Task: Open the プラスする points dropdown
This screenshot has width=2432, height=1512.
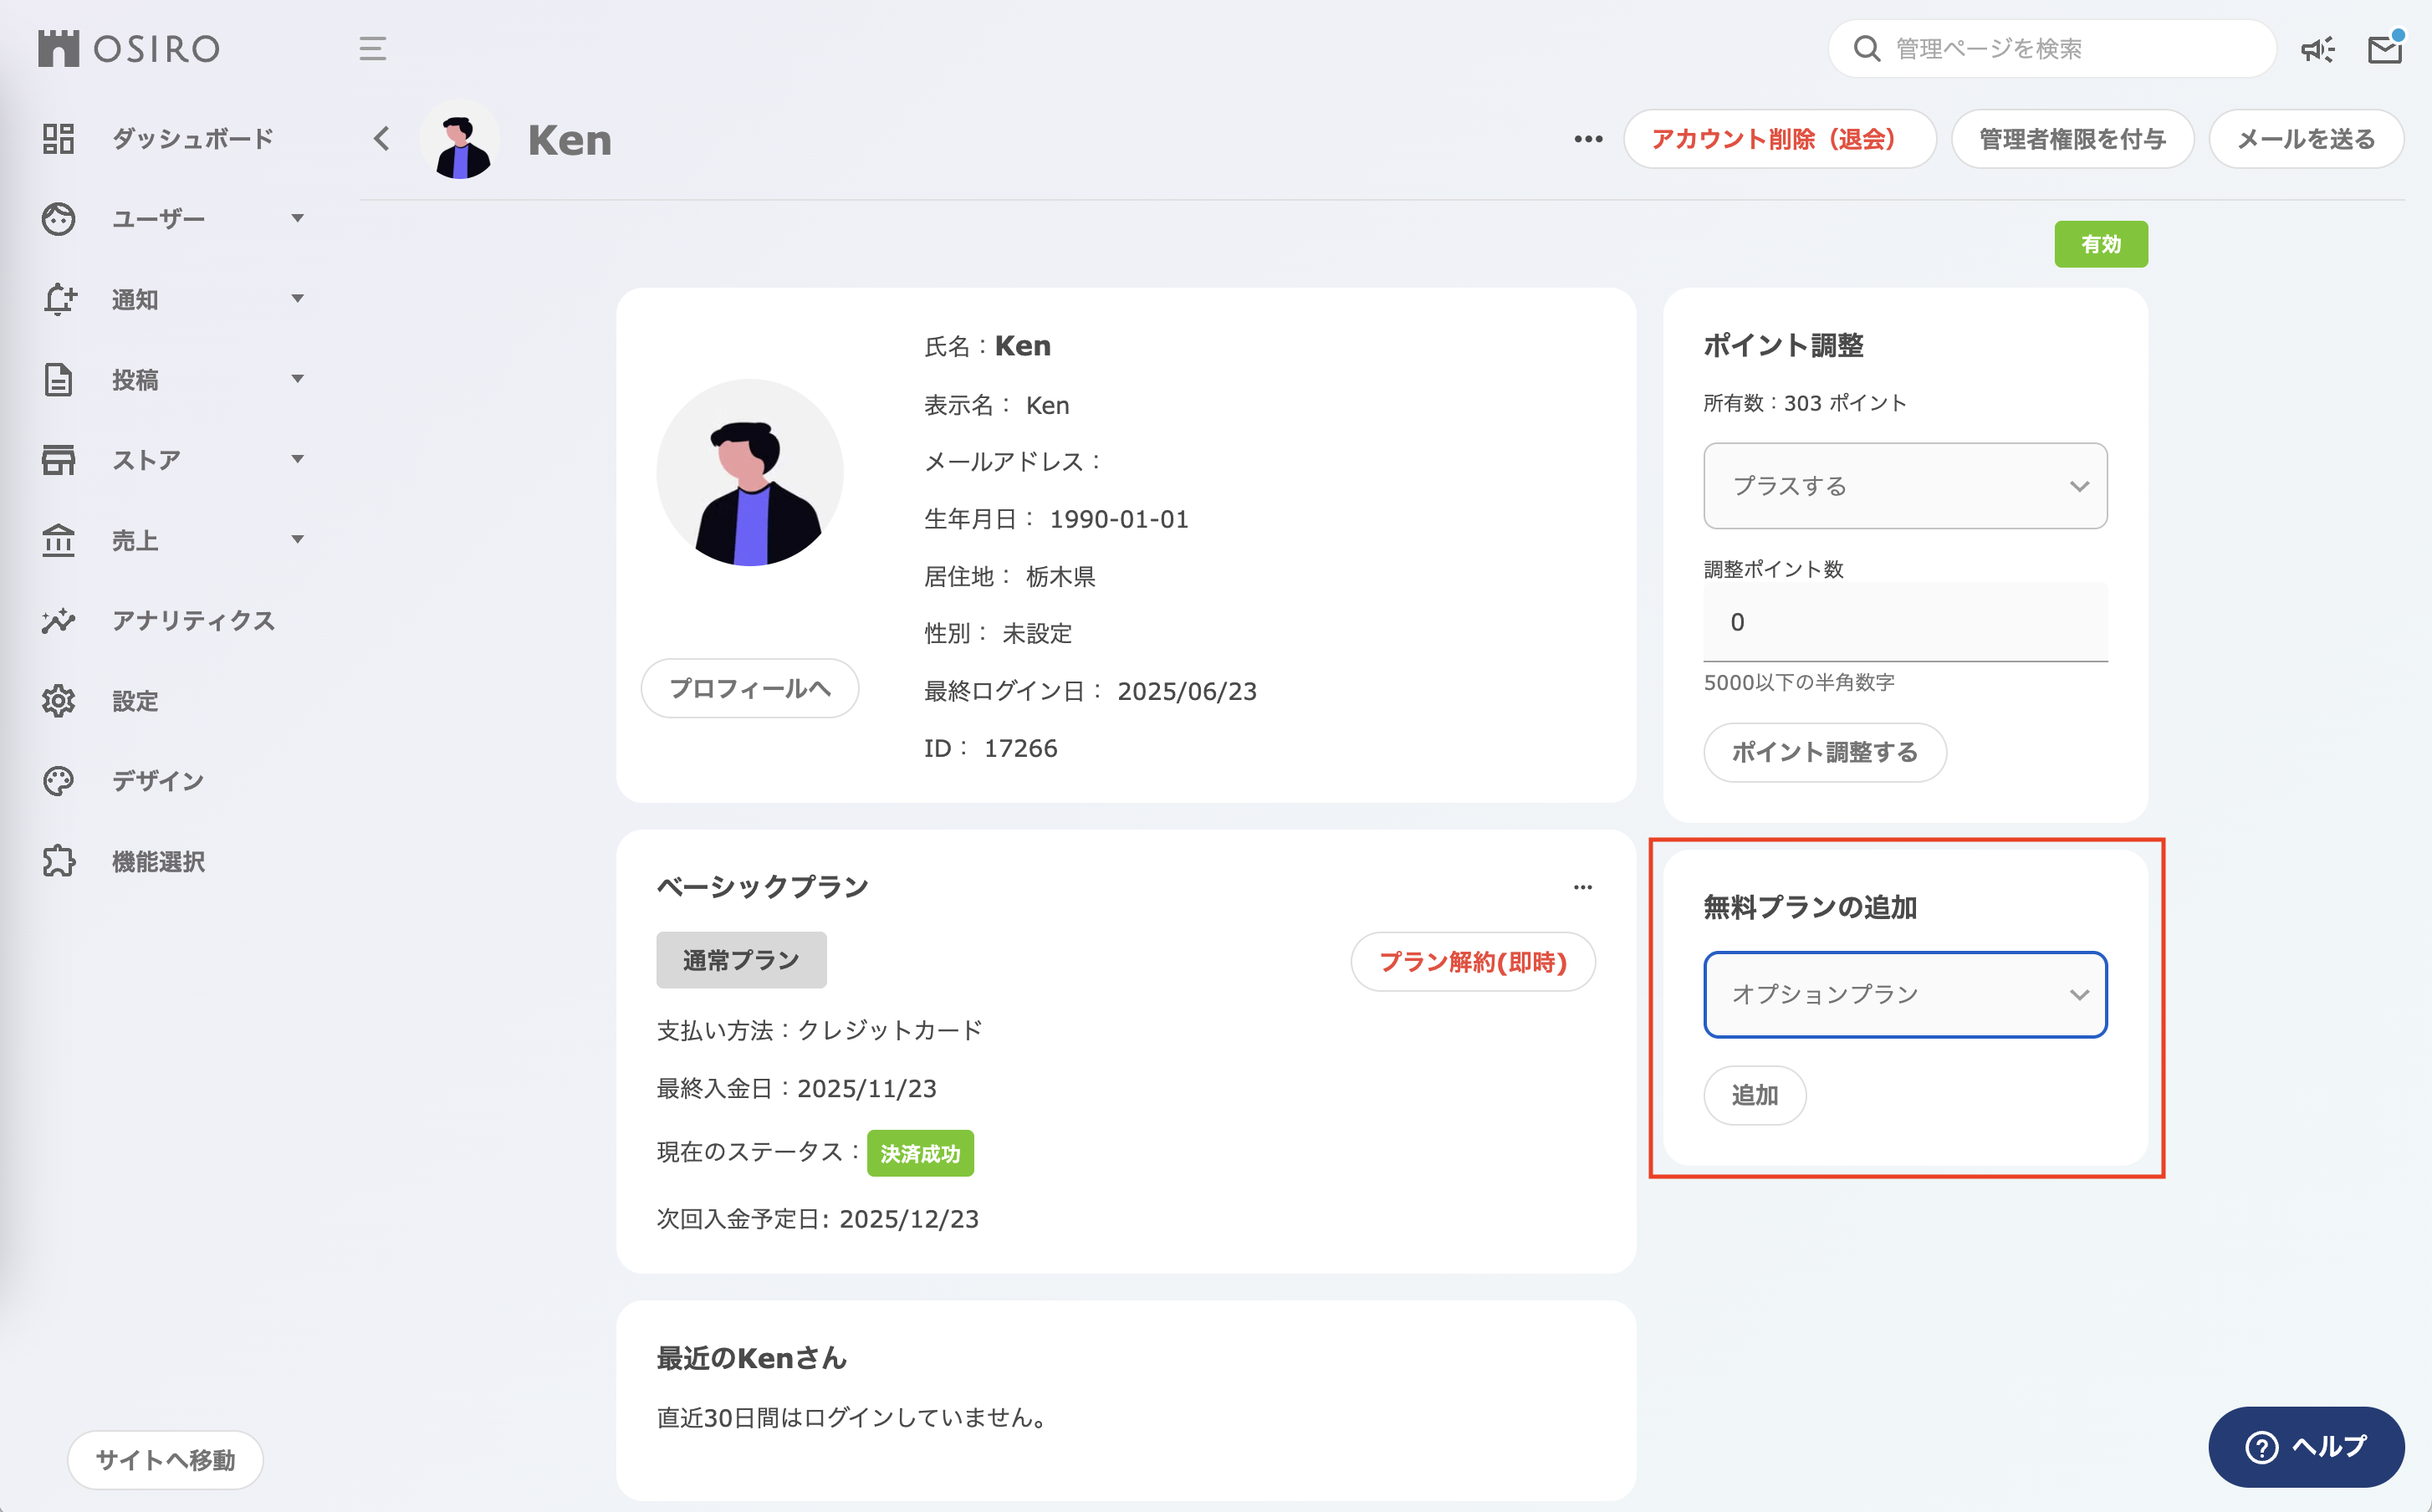Action: (1904, 486)
